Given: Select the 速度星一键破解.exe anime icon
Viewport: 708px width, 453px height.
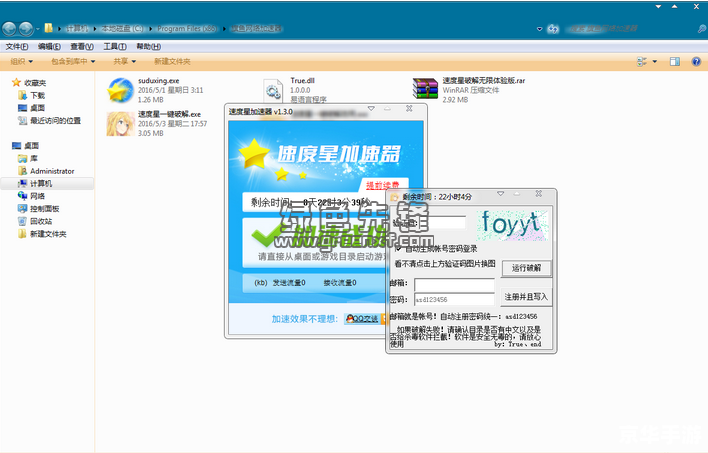Looking at the screenshot, I should (x=121, y=123).
